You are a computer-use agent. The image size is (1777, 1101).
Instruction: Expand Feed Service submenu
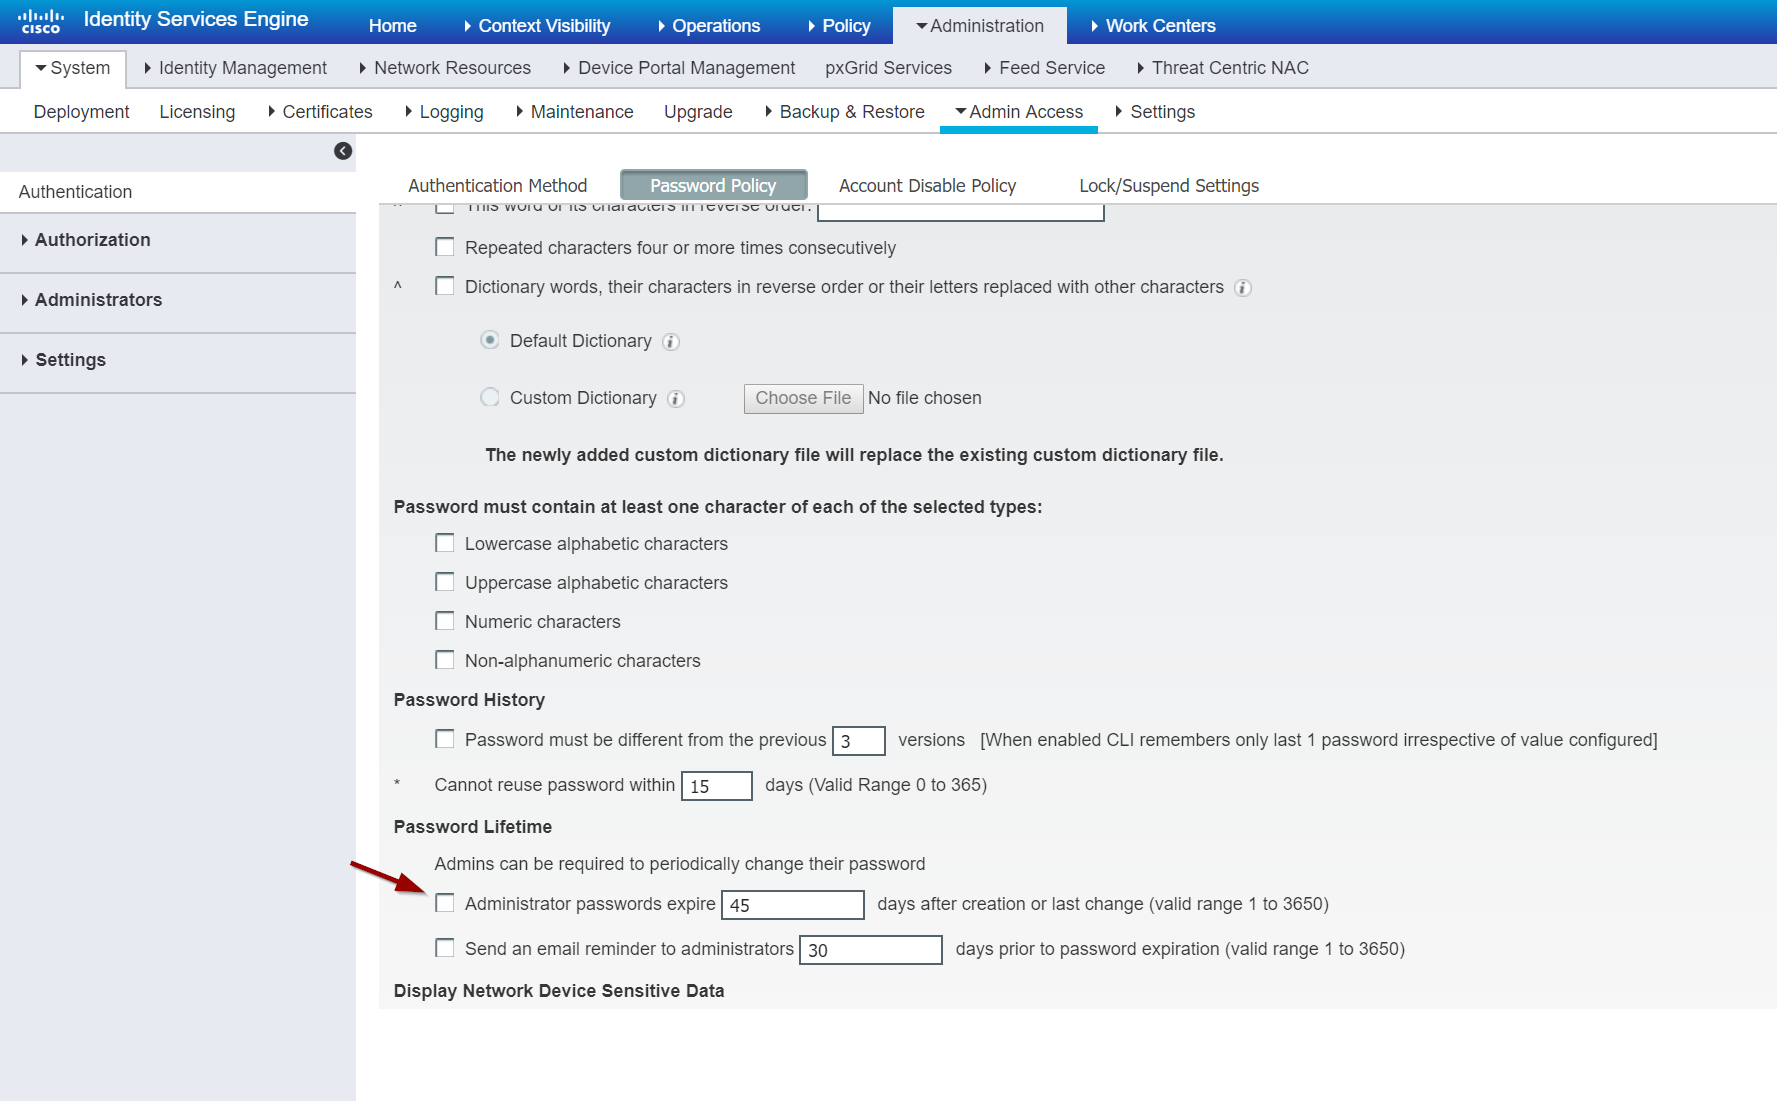point(1045,68)
